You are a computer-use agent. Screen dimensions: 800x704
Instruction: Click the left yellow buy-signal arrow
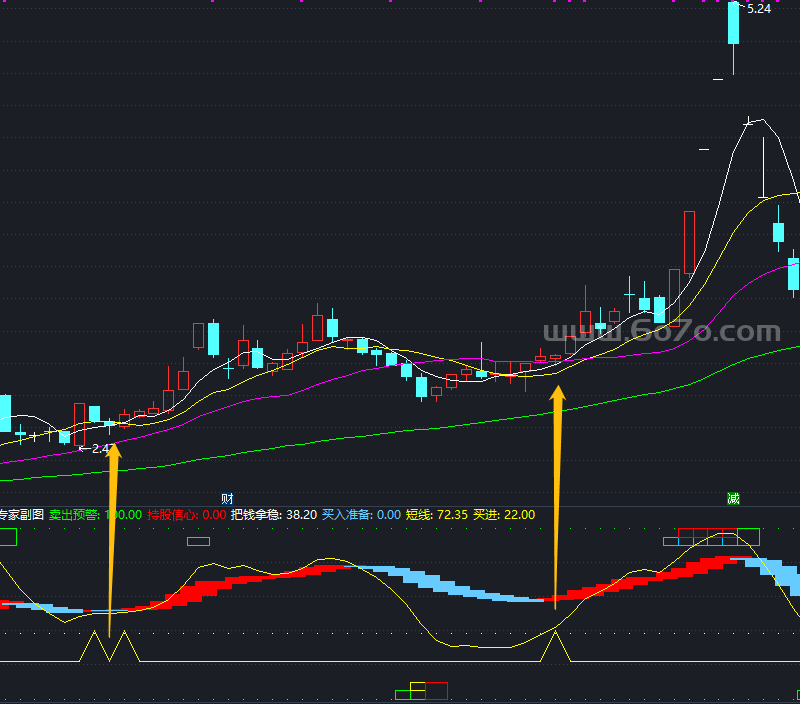point(113,530)
